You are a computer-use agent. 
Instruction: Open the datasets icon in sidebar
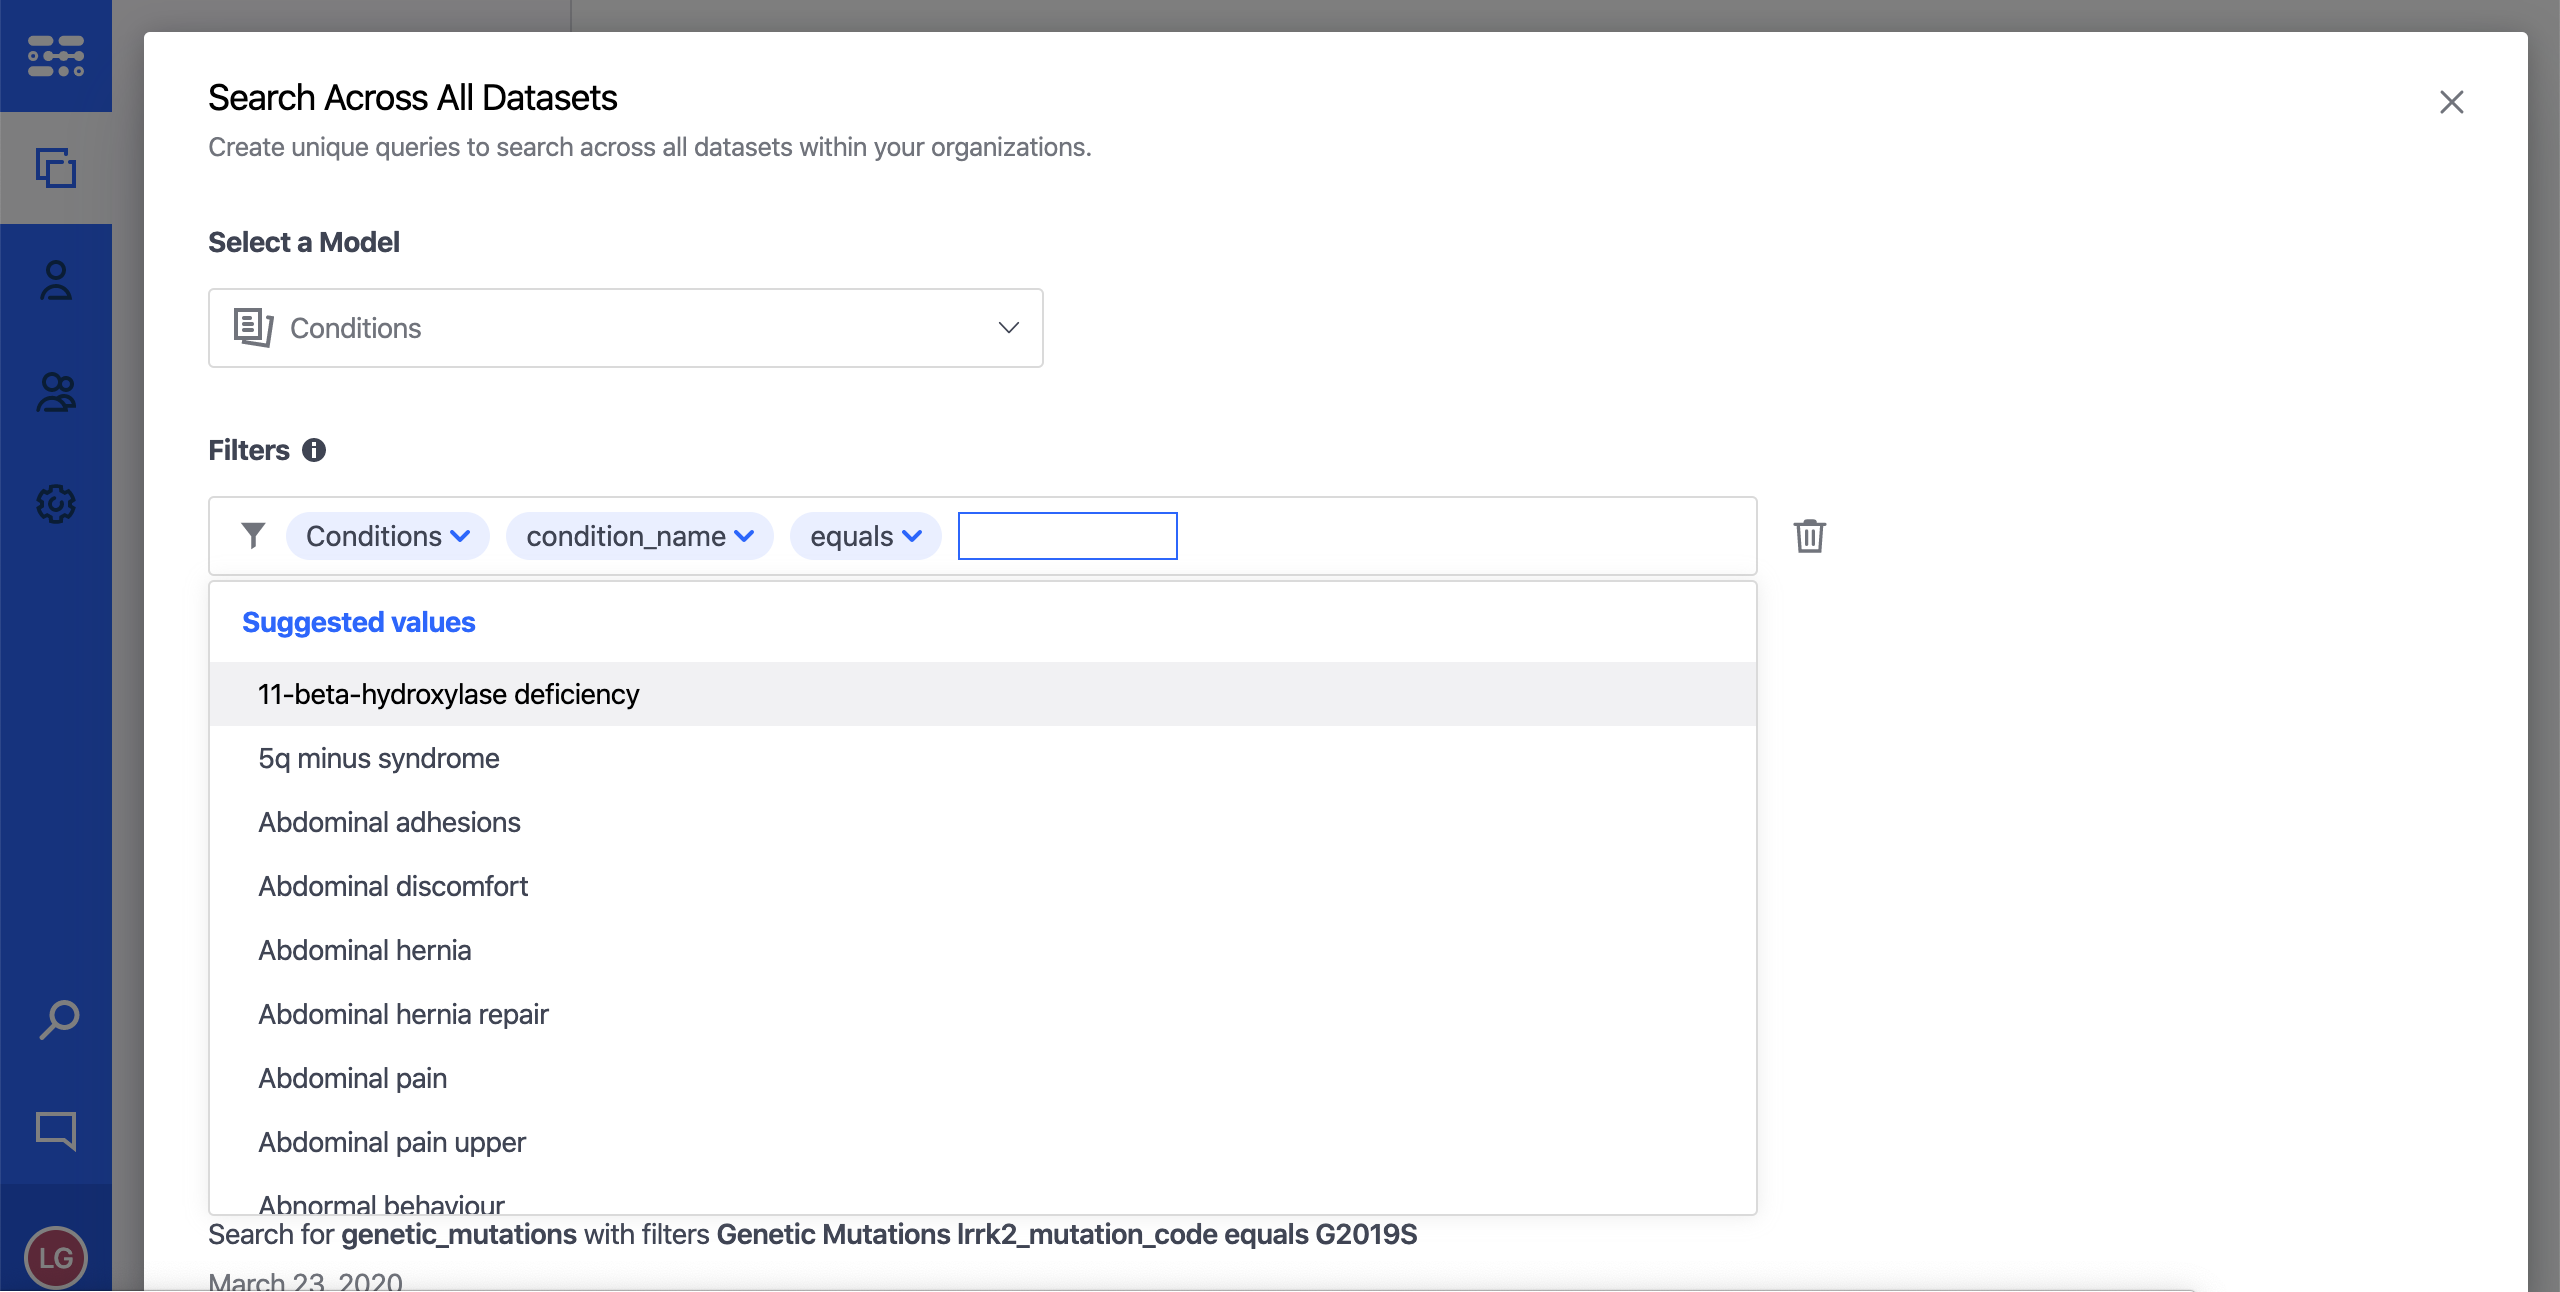(x=56, y=168)
